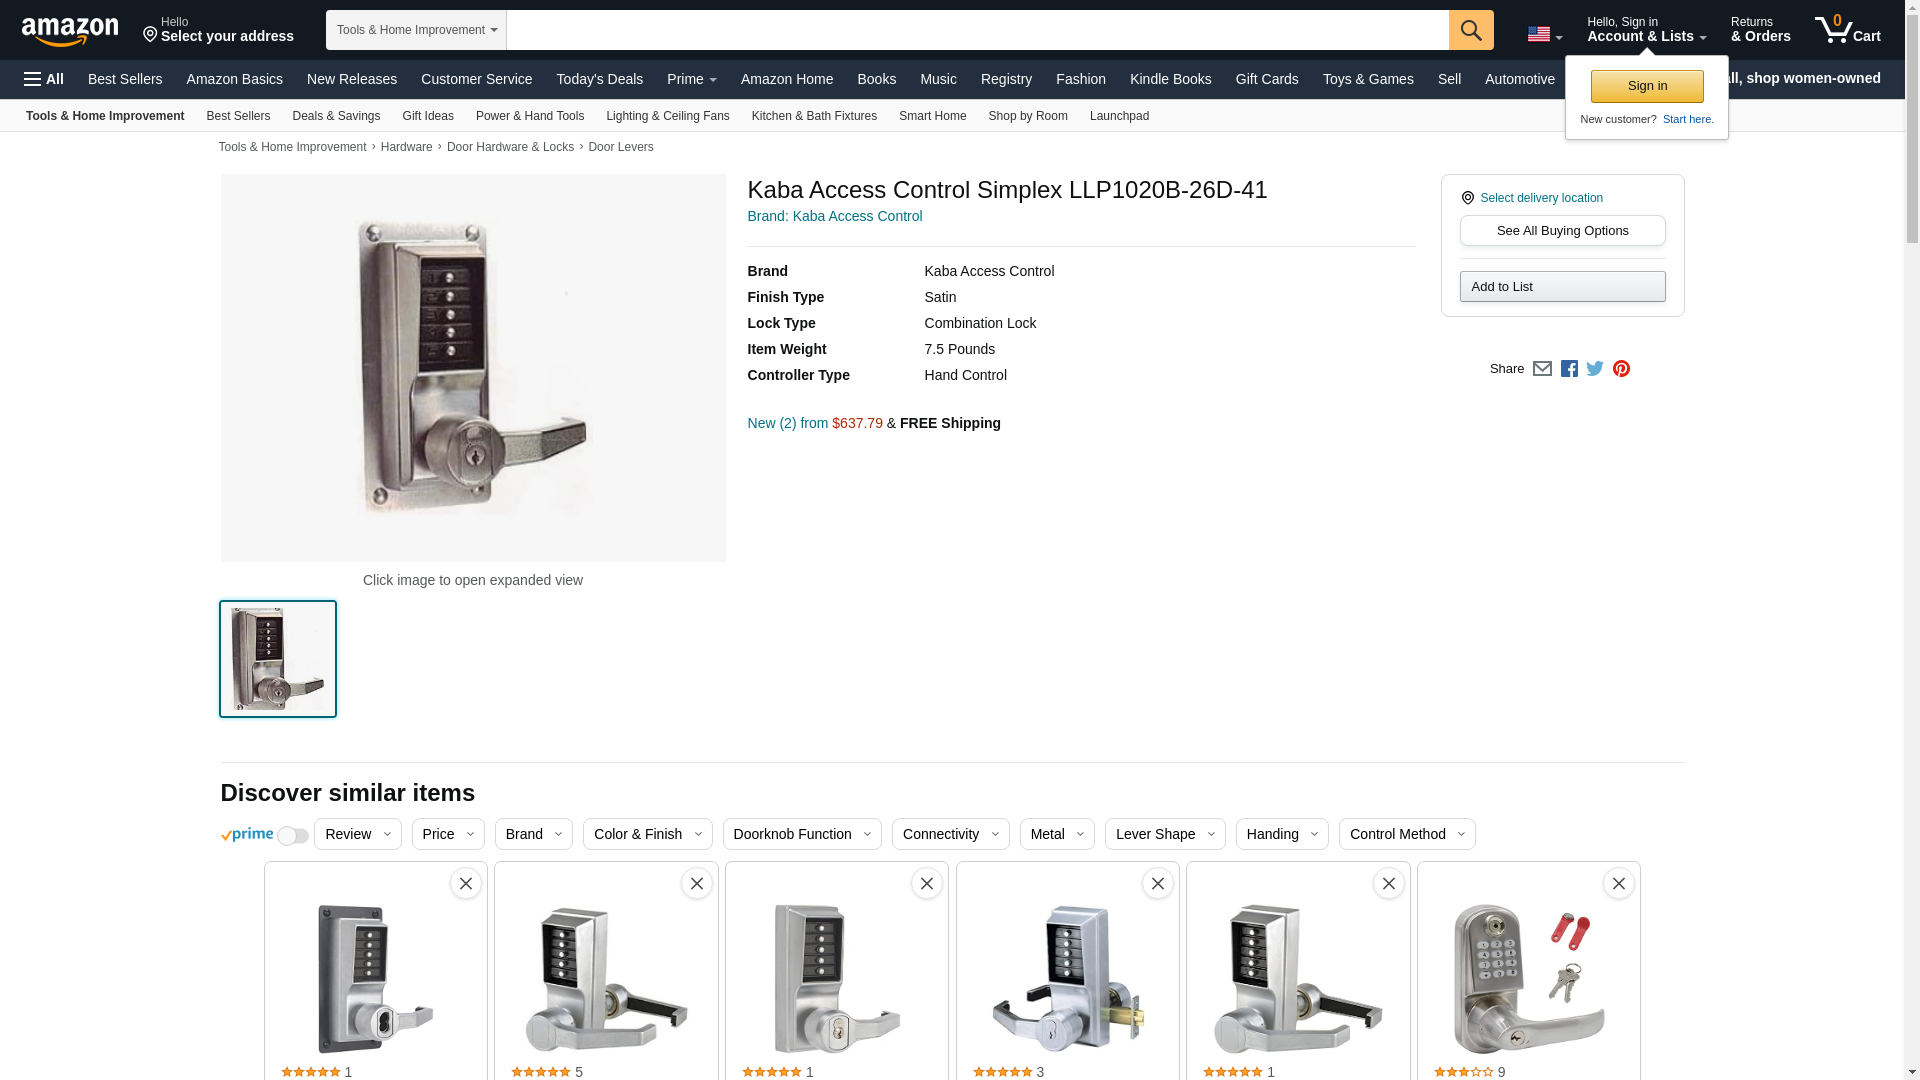Go to Today's Deals
This screenshot has width=1920, height=1080.
coord(599,79)
